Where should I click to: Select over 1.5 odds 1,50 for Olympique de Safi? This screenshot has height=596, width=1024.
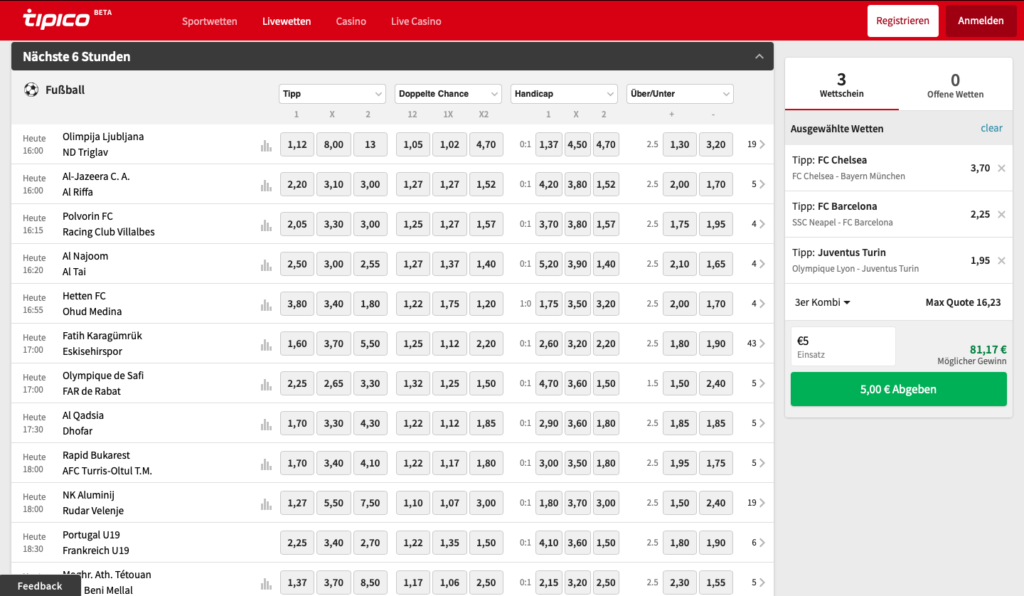(679, 383)
